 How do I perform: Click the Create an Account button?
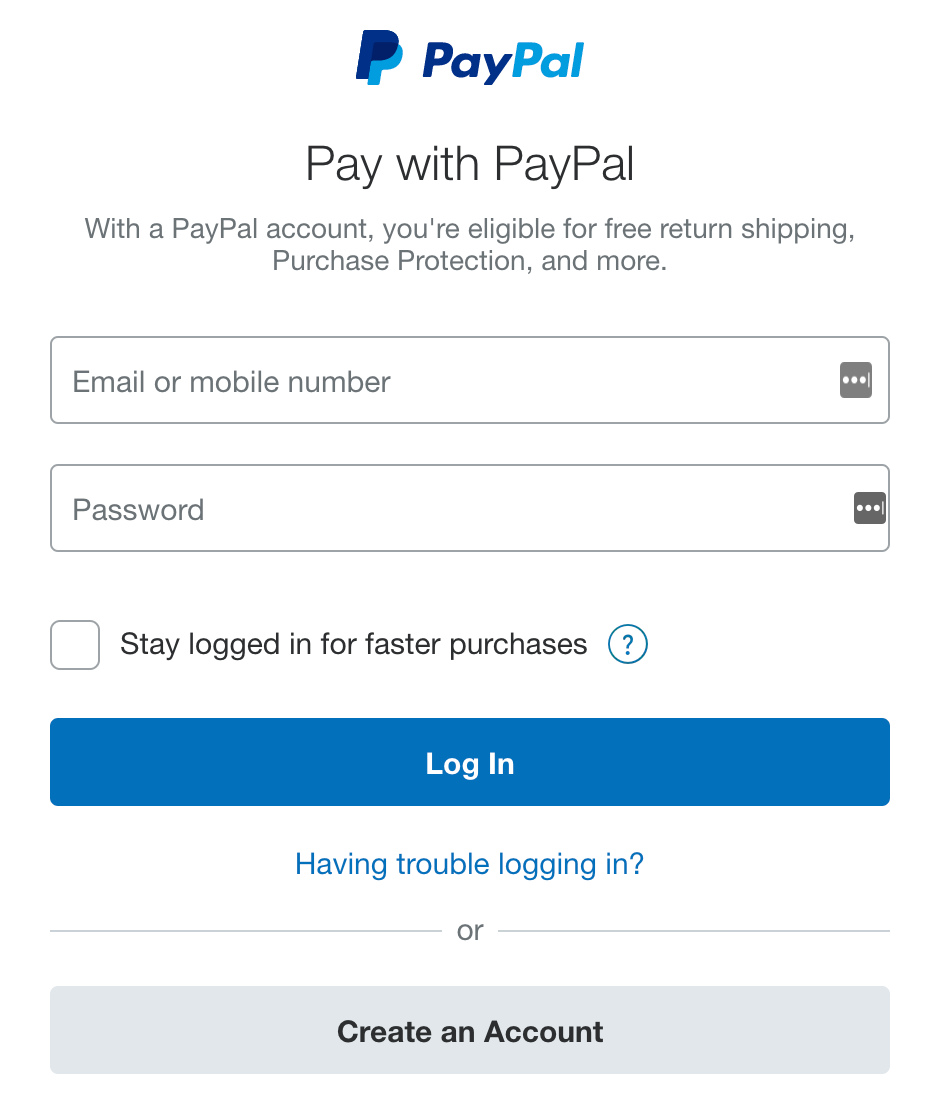click(x=470, y=1030)
